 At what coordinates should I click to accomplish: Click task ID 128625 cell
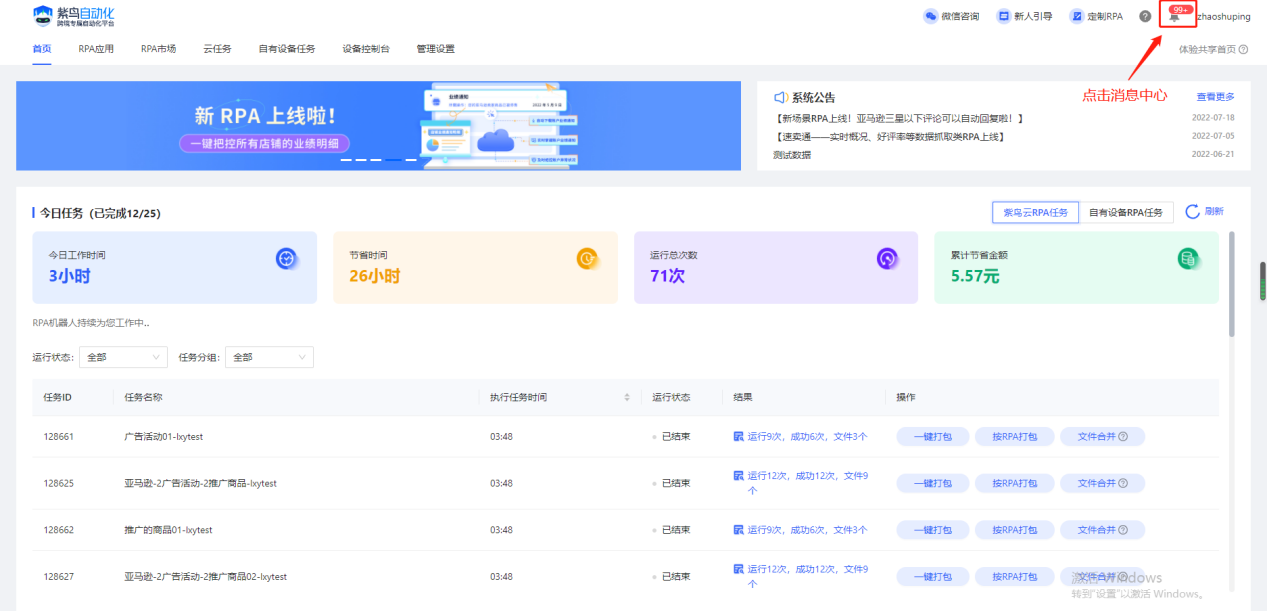59,483
